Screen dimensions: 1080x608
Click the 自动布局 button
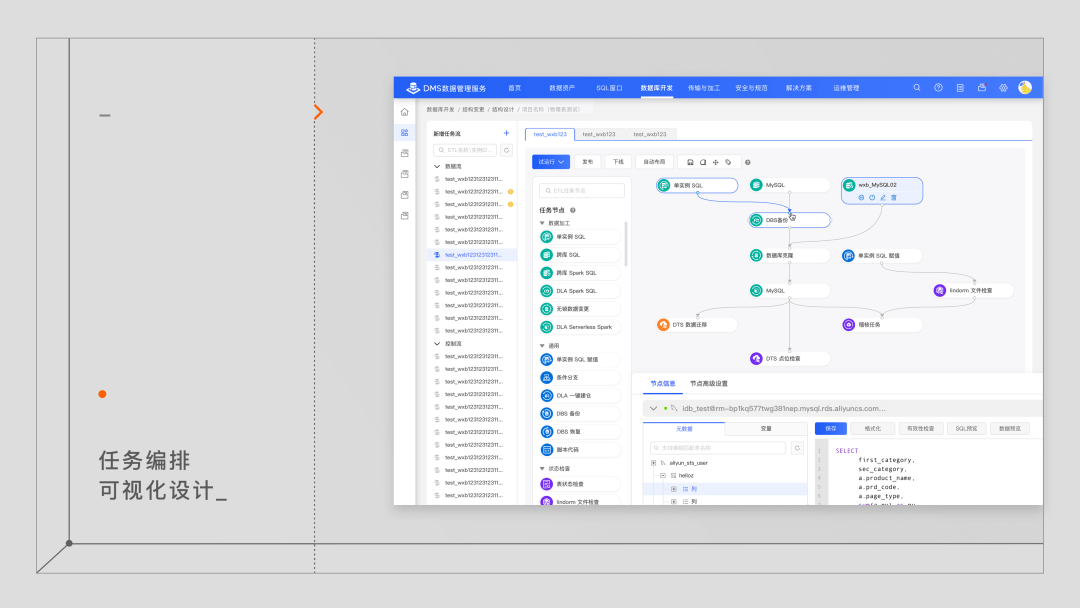(654, 162)
